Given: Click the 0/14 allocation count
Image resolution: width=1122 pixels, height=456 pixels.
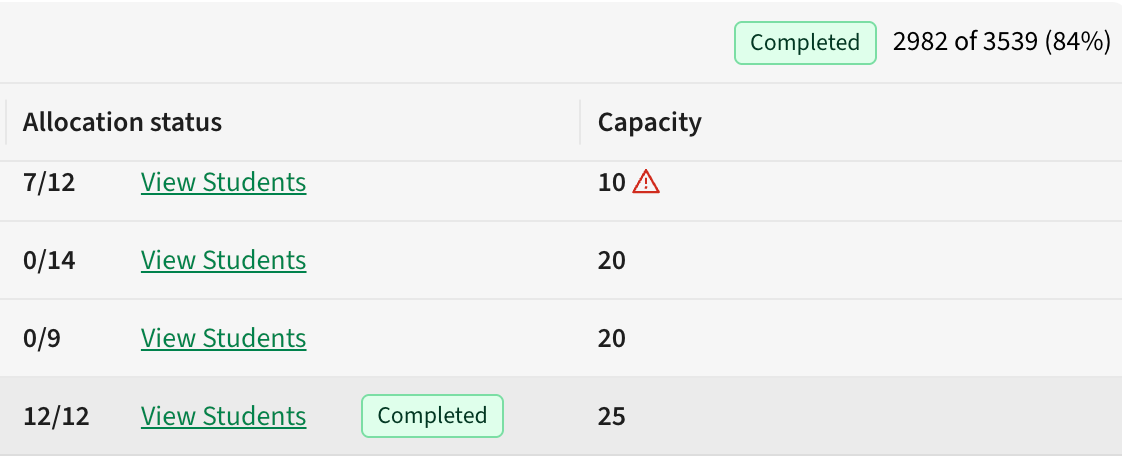Looking at the screenshot, I should click(x=49, y=260).
